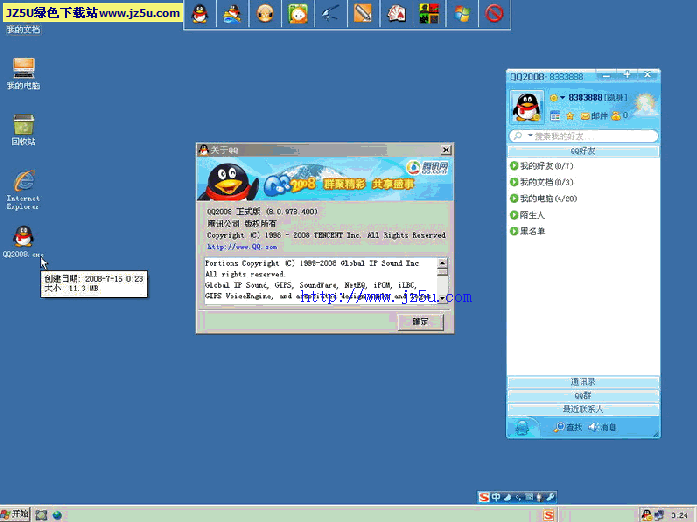Launch the QQ penguin surfing icon

pos(232,13)
